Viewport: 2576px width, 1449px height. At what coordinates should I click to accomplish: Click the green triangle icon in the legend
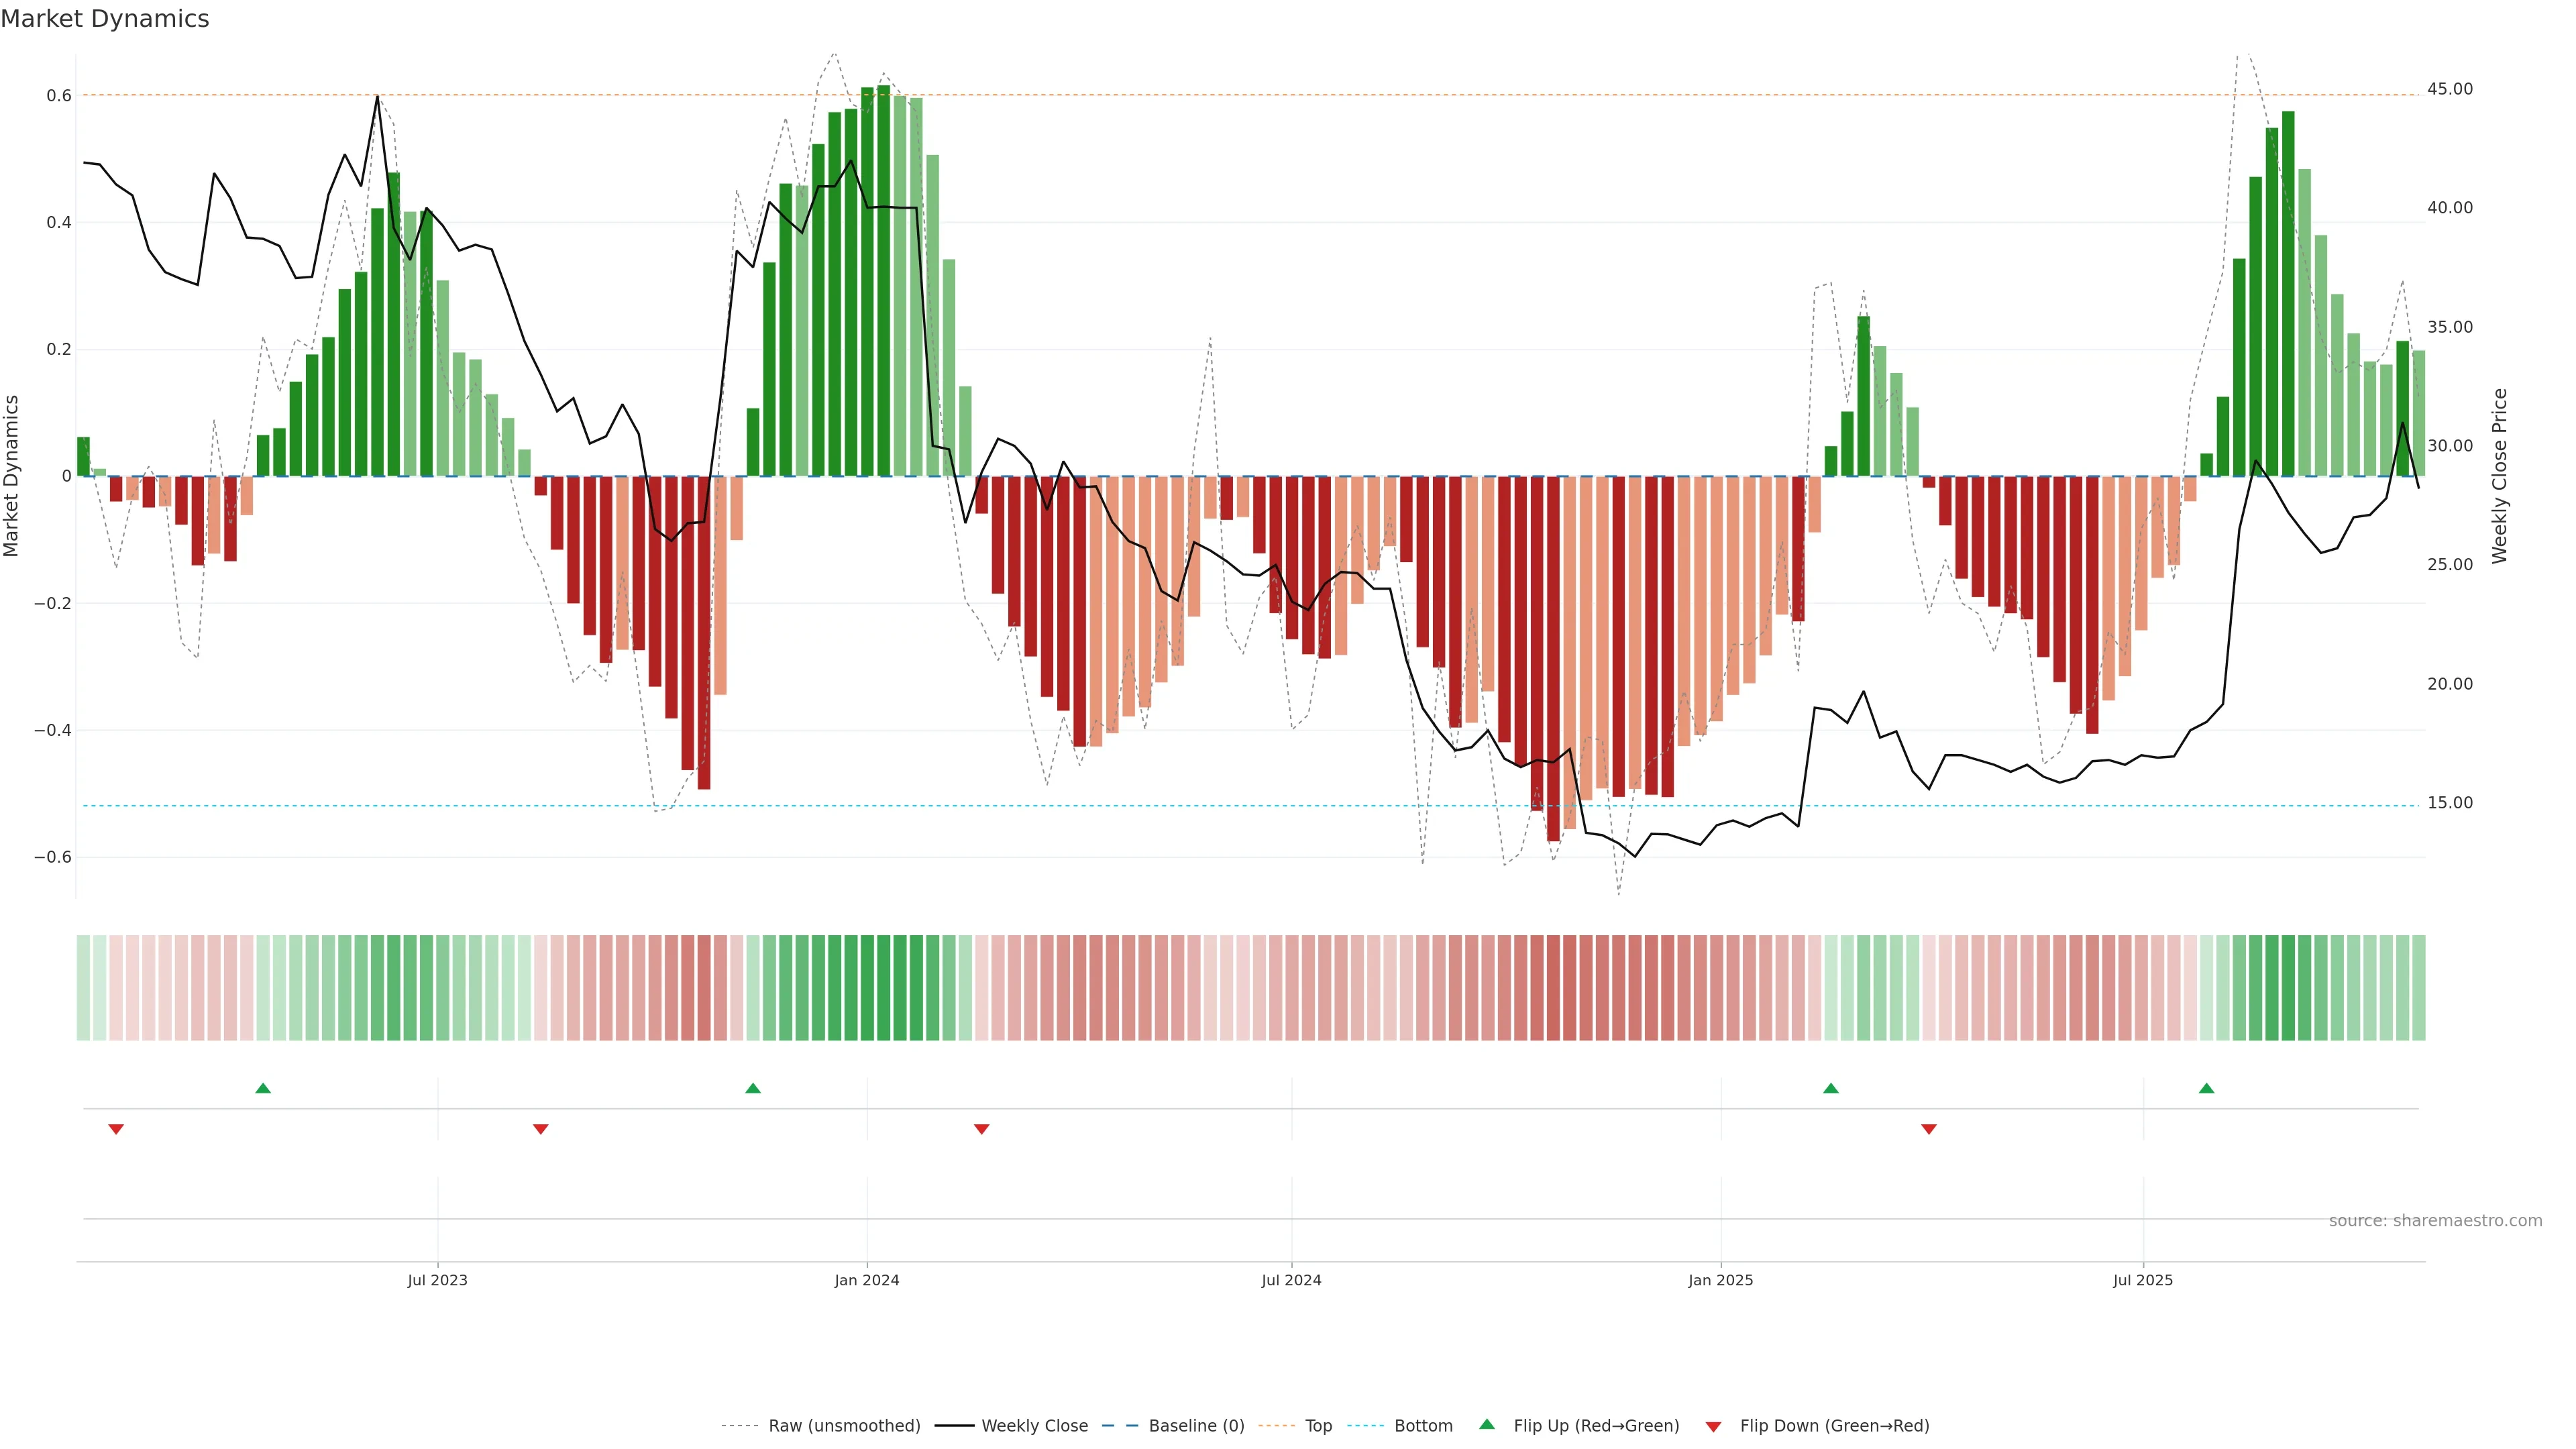click(x=1487, y=1425)
